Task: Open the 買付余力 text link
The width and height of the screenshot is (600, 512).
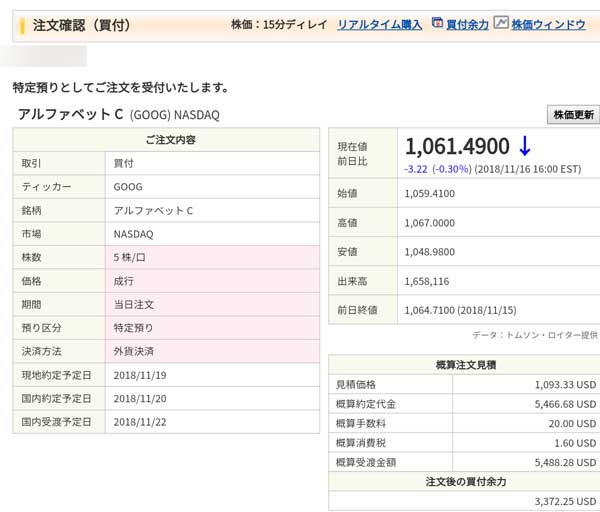Action: pyautogui.click(x=467, y=24)
